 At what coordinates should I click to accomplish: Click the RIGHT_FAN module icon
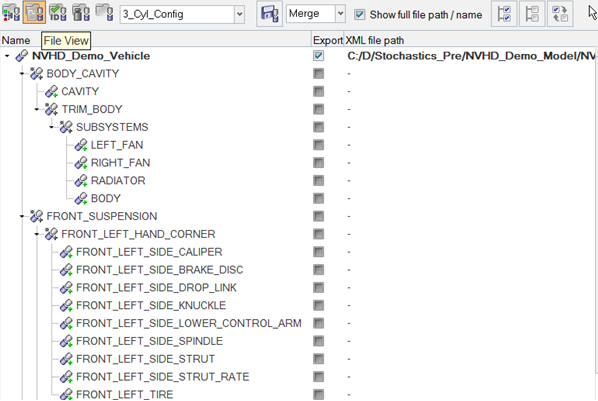click(x=81, y=163)
